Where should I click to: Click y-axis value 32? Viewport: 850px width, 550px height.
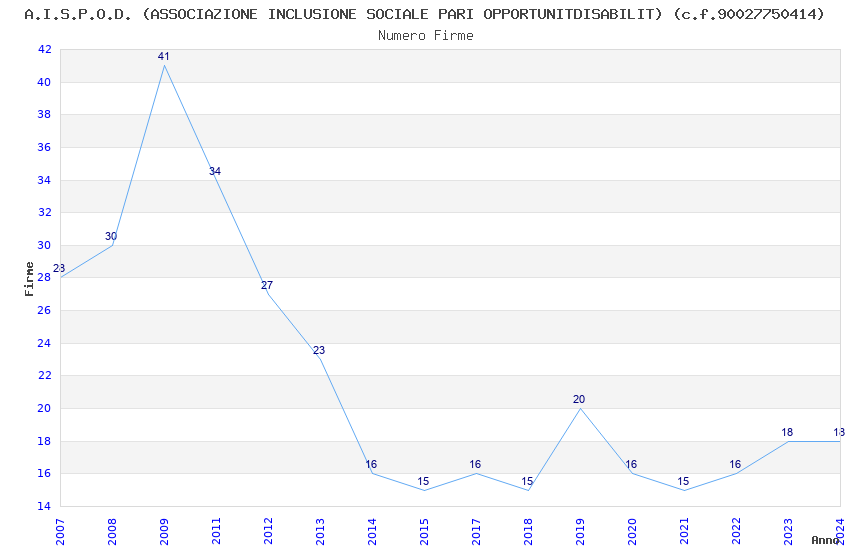(x=44, y=212)
